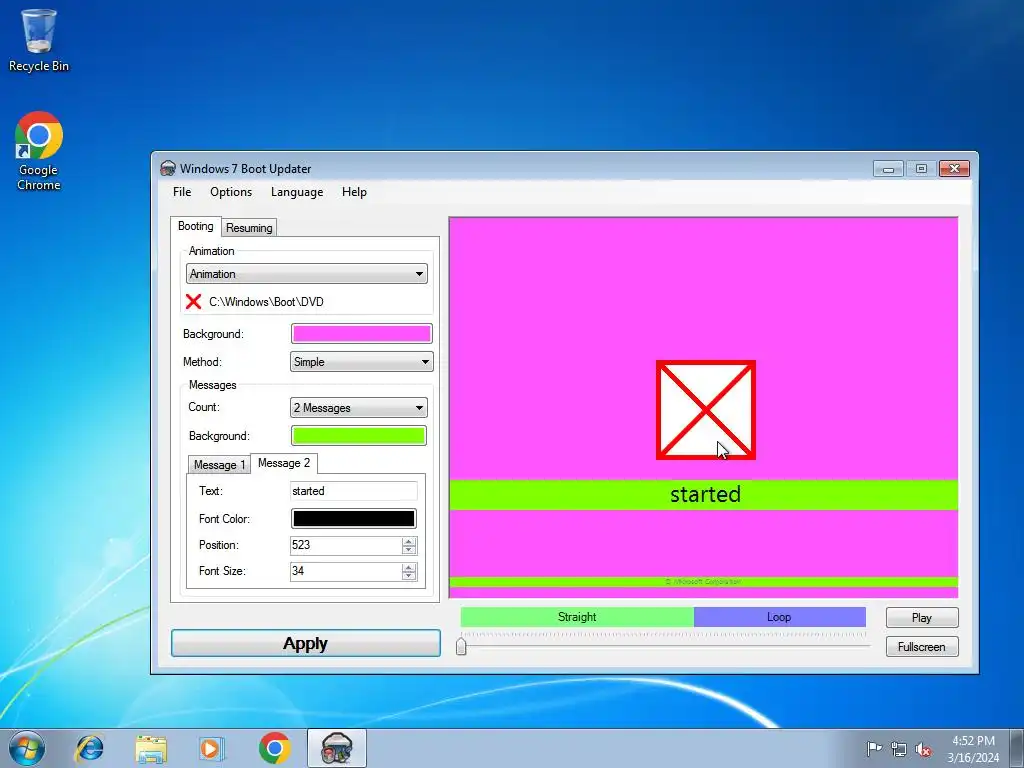
Task: Click the crossed-out animation placeholder in preview
Action: coord(705,410)
